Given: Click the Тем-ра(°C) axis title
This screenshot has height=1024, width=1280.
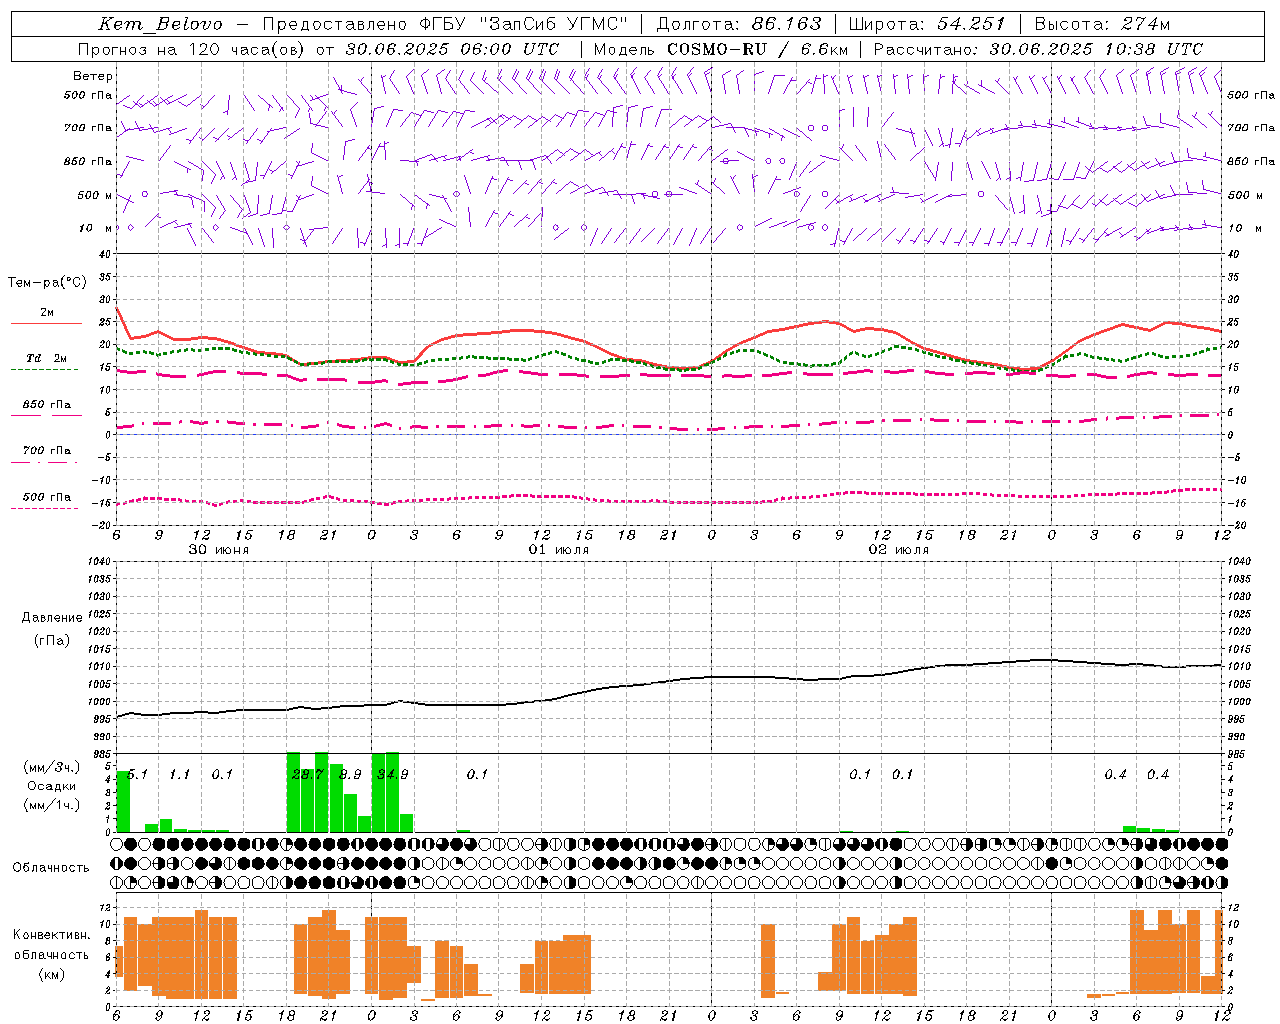Looking at the screenshot, I should (47, 283).
